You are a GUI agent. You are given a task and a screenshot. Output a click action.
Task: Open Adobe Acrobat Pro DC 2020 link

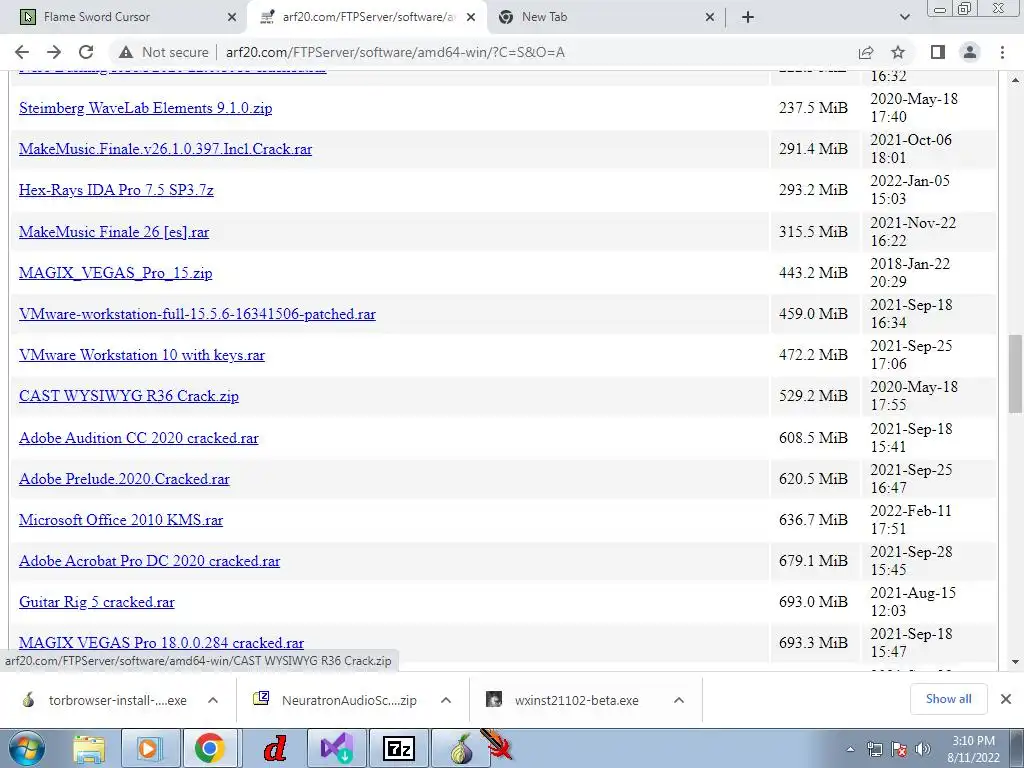tap(150, 561)
